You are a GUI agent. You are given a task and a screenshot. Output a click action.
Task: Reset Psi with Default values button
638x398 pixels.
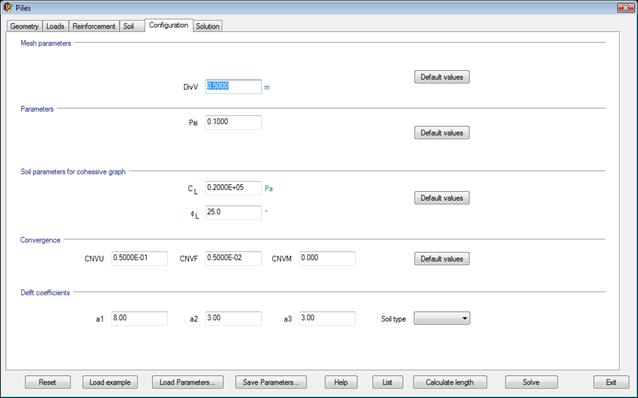(442, 133)
